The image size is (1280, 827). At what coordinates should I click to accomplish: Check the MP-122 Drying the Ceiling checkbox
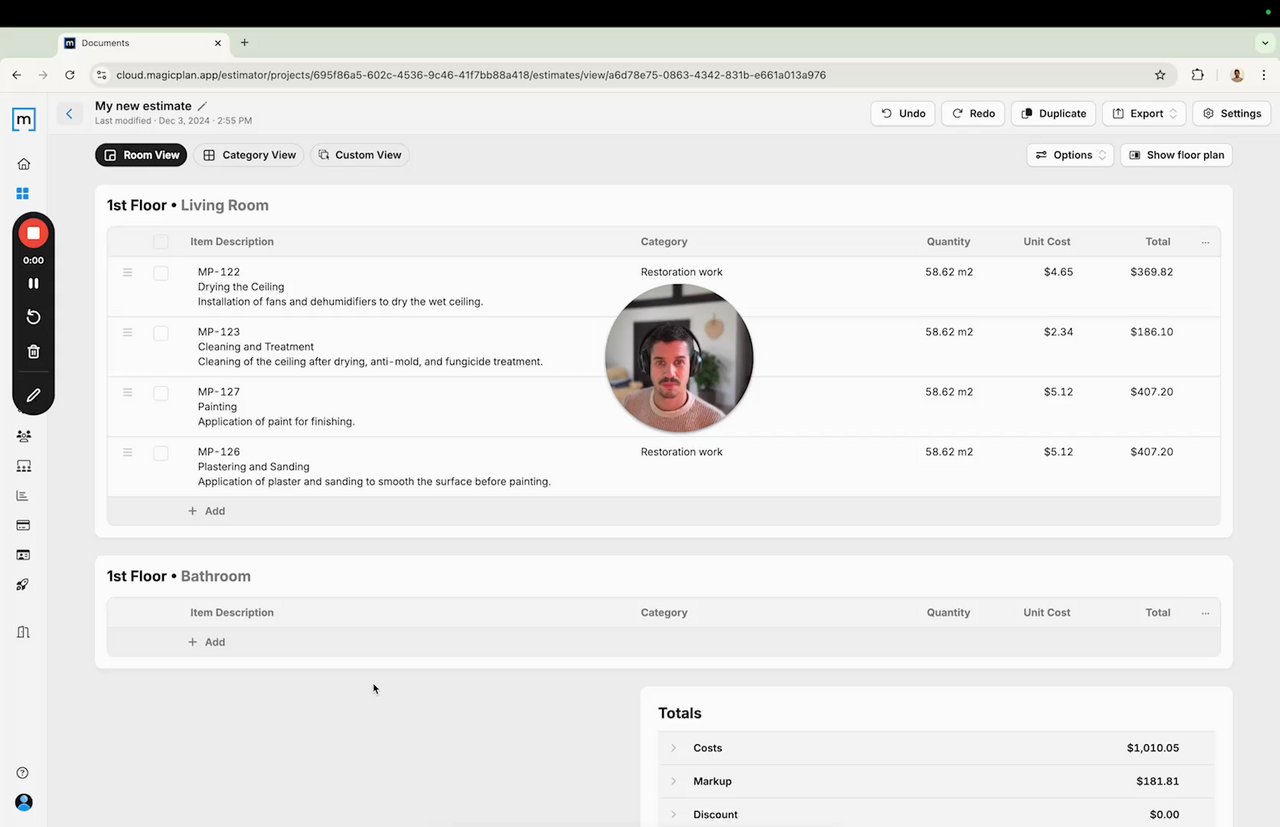coord(161,273)
